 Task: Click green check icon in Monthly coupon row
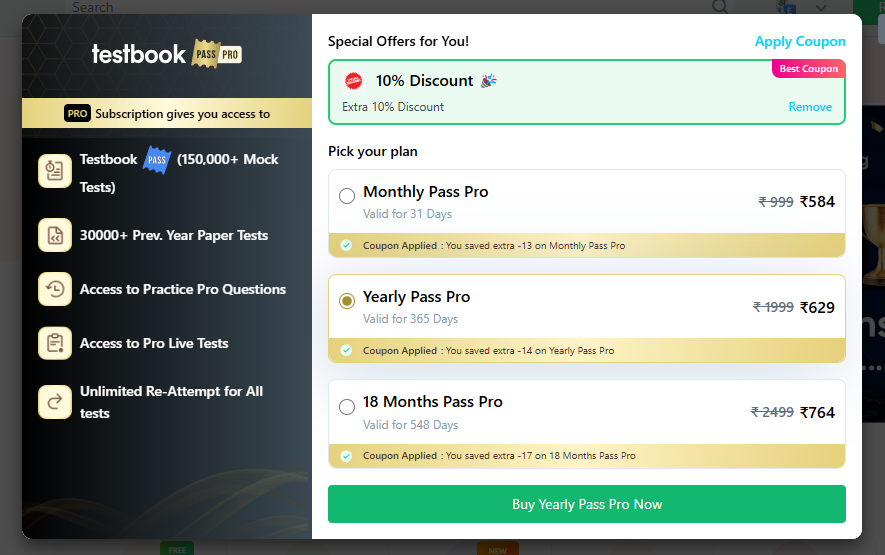click(347, 246)
